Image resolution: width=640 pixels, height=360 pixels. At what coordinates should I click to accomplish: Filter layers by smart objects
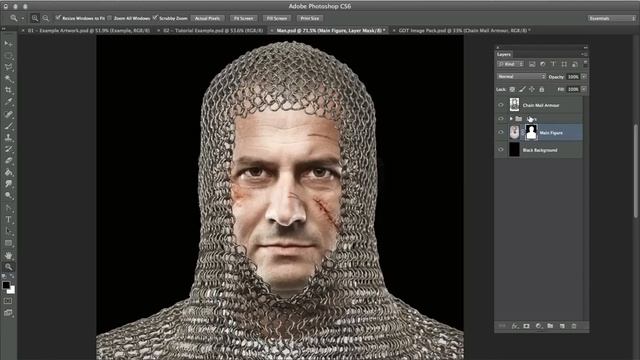(574, 64)
